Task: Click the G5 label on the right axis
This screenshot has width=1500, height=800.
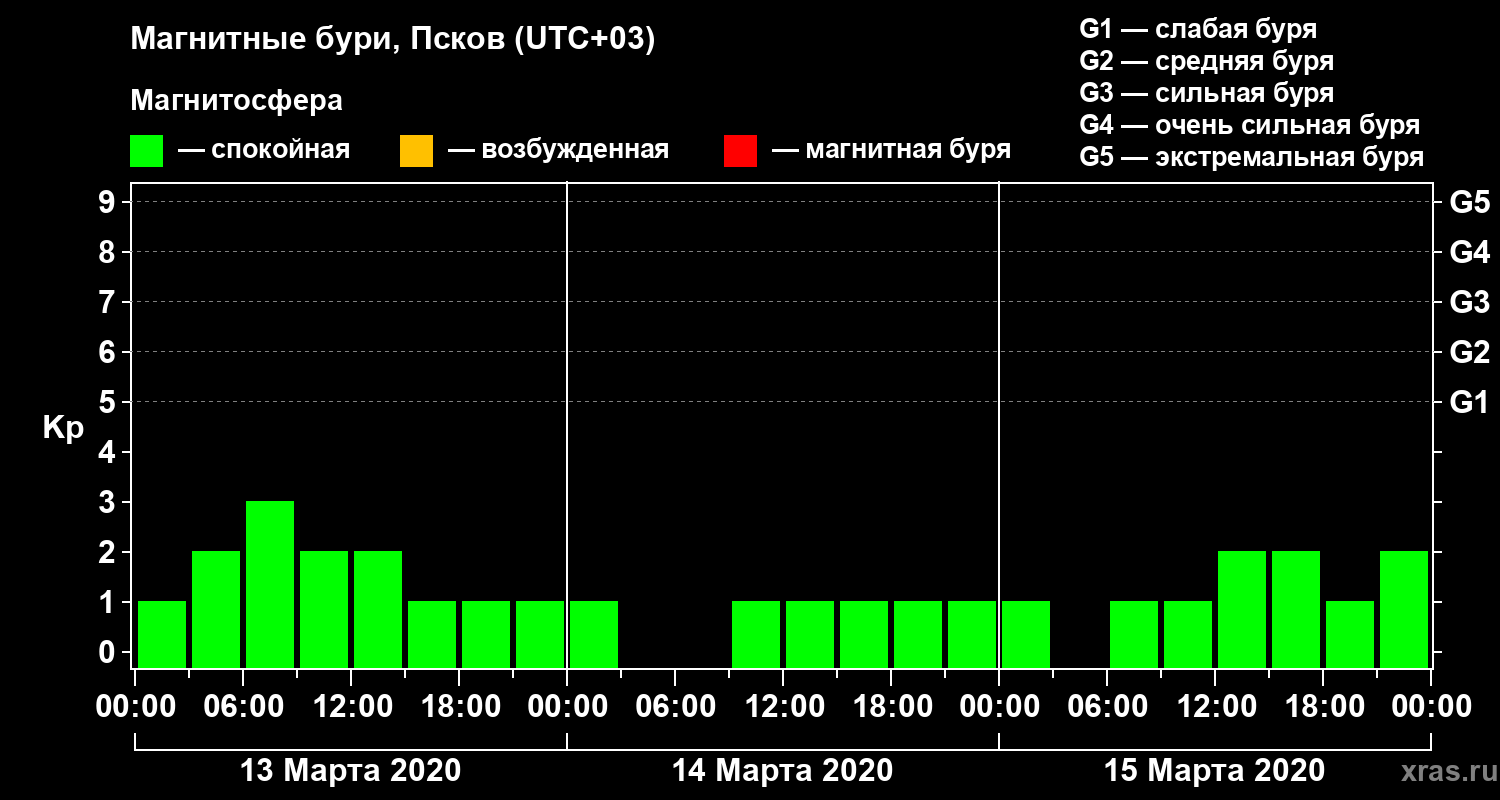Action: (1469, 203)
